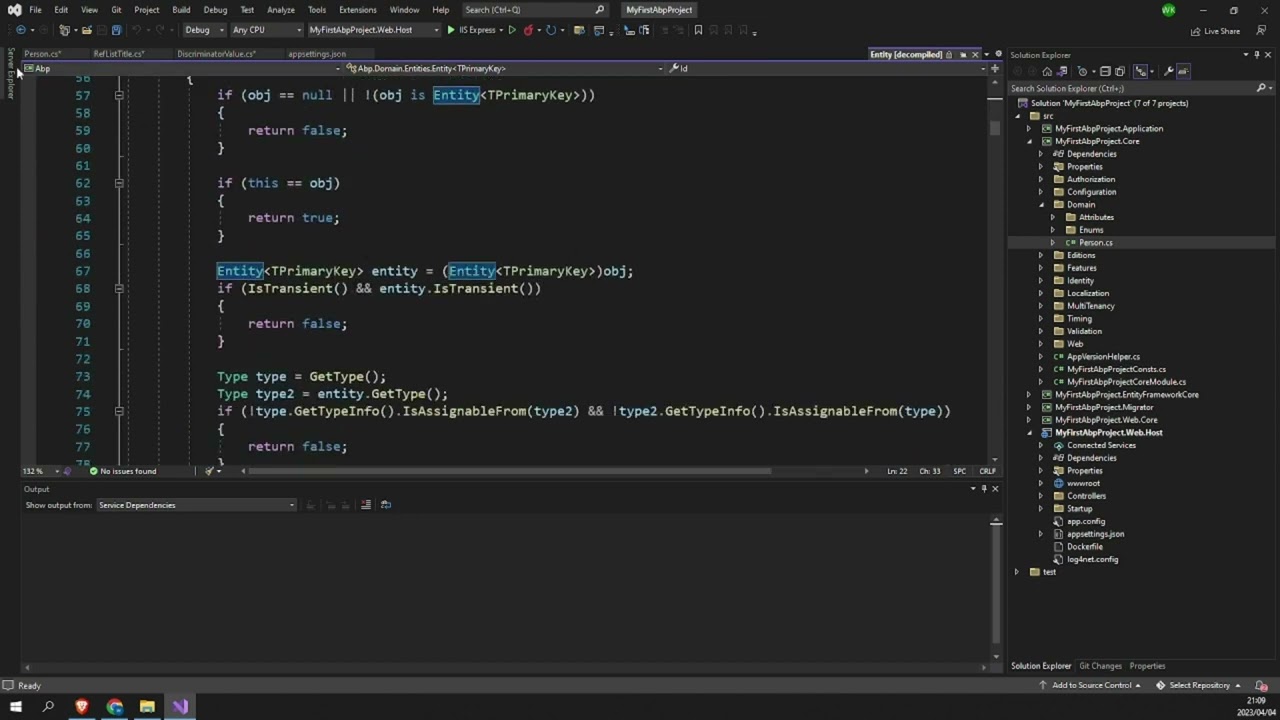1280x720 pixels.
Task: Collapse the code block at line 68
Action: (118, 288)
